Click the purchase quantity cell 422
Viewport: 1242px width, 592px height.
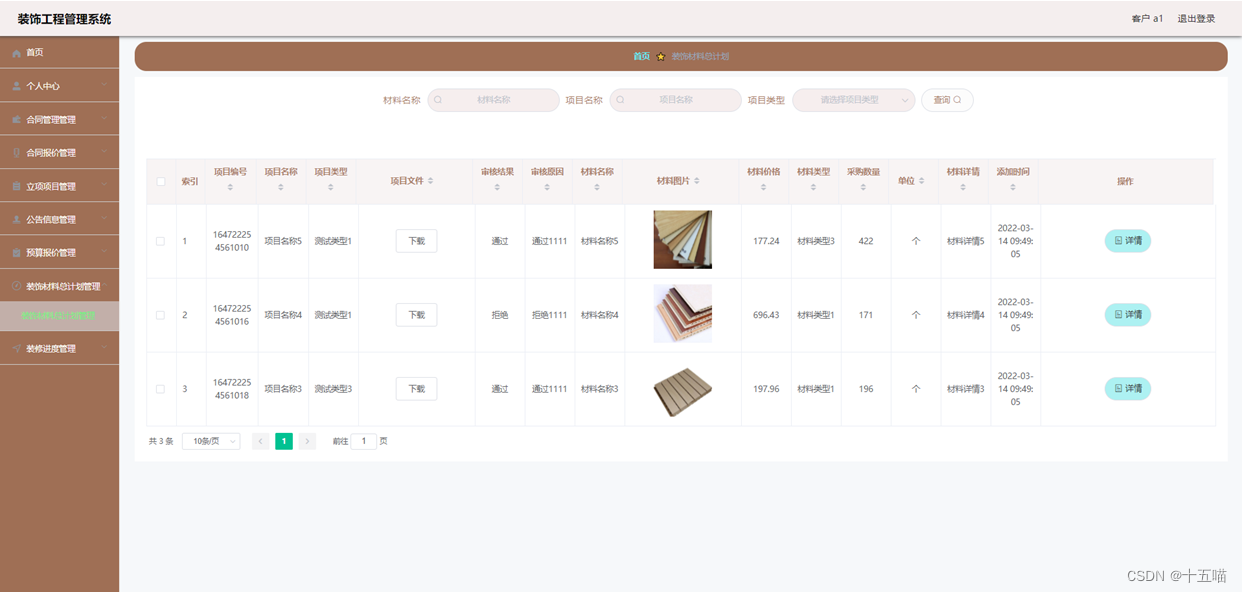866,241
